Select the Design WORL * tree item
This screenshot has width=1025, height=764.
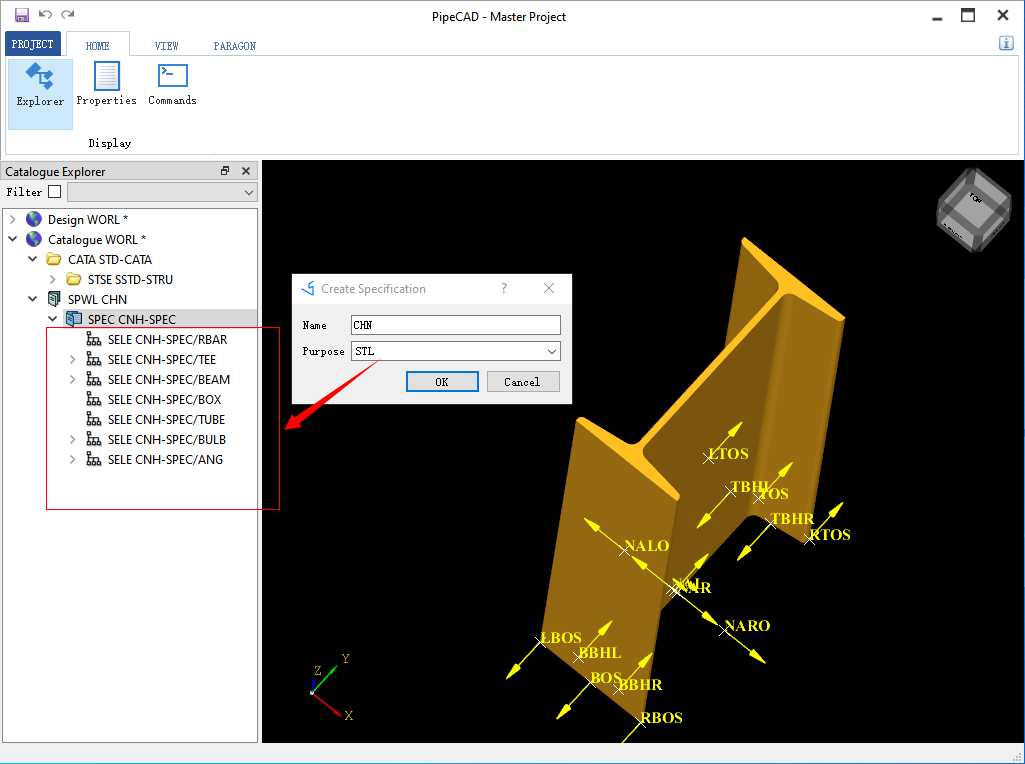(88, 219)
